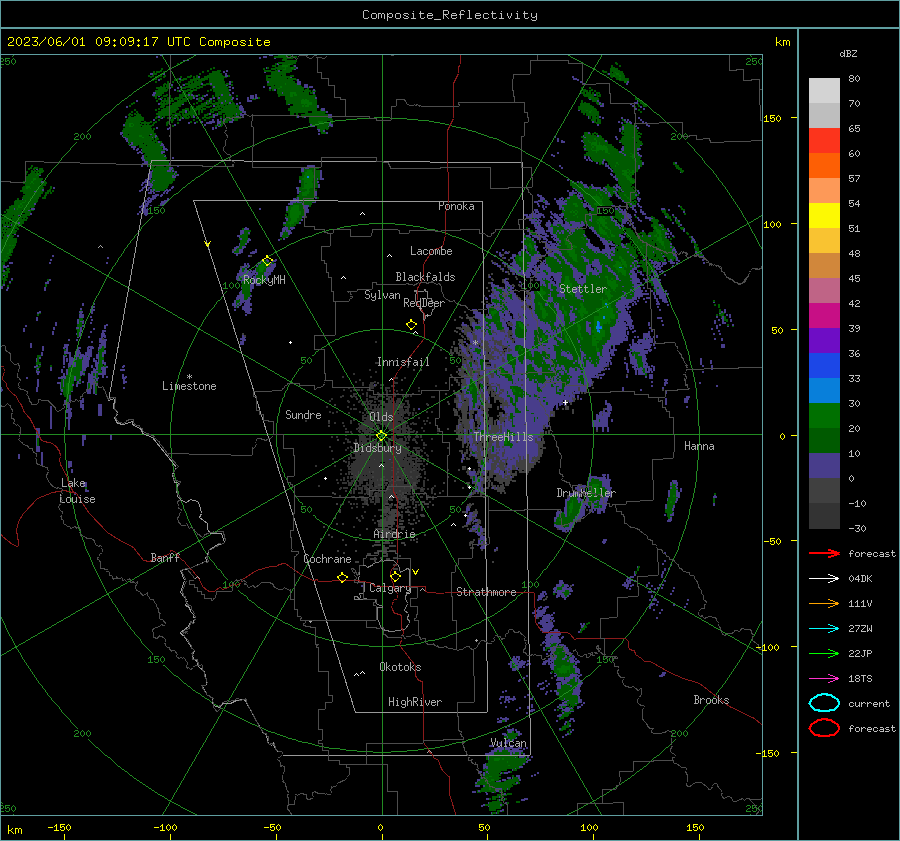Click the cyan 27ZW arrow icon
The image size is (900, 841).
(x=824, y=629)
